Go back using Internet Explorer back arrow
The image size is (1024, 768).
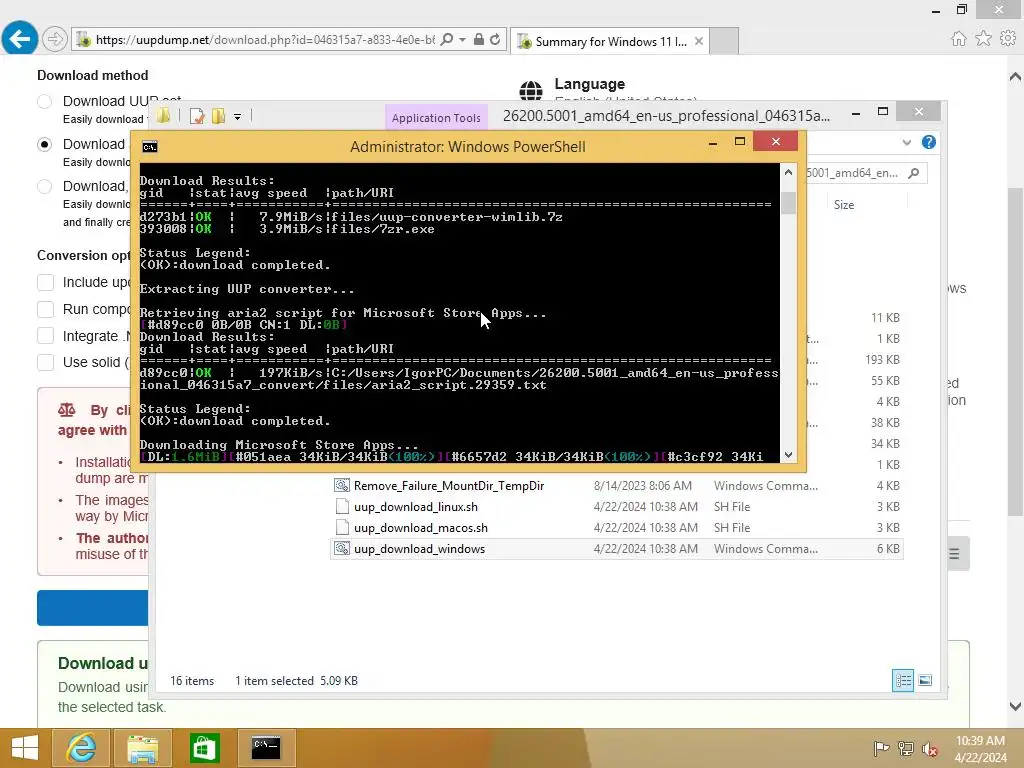[20, 39]
